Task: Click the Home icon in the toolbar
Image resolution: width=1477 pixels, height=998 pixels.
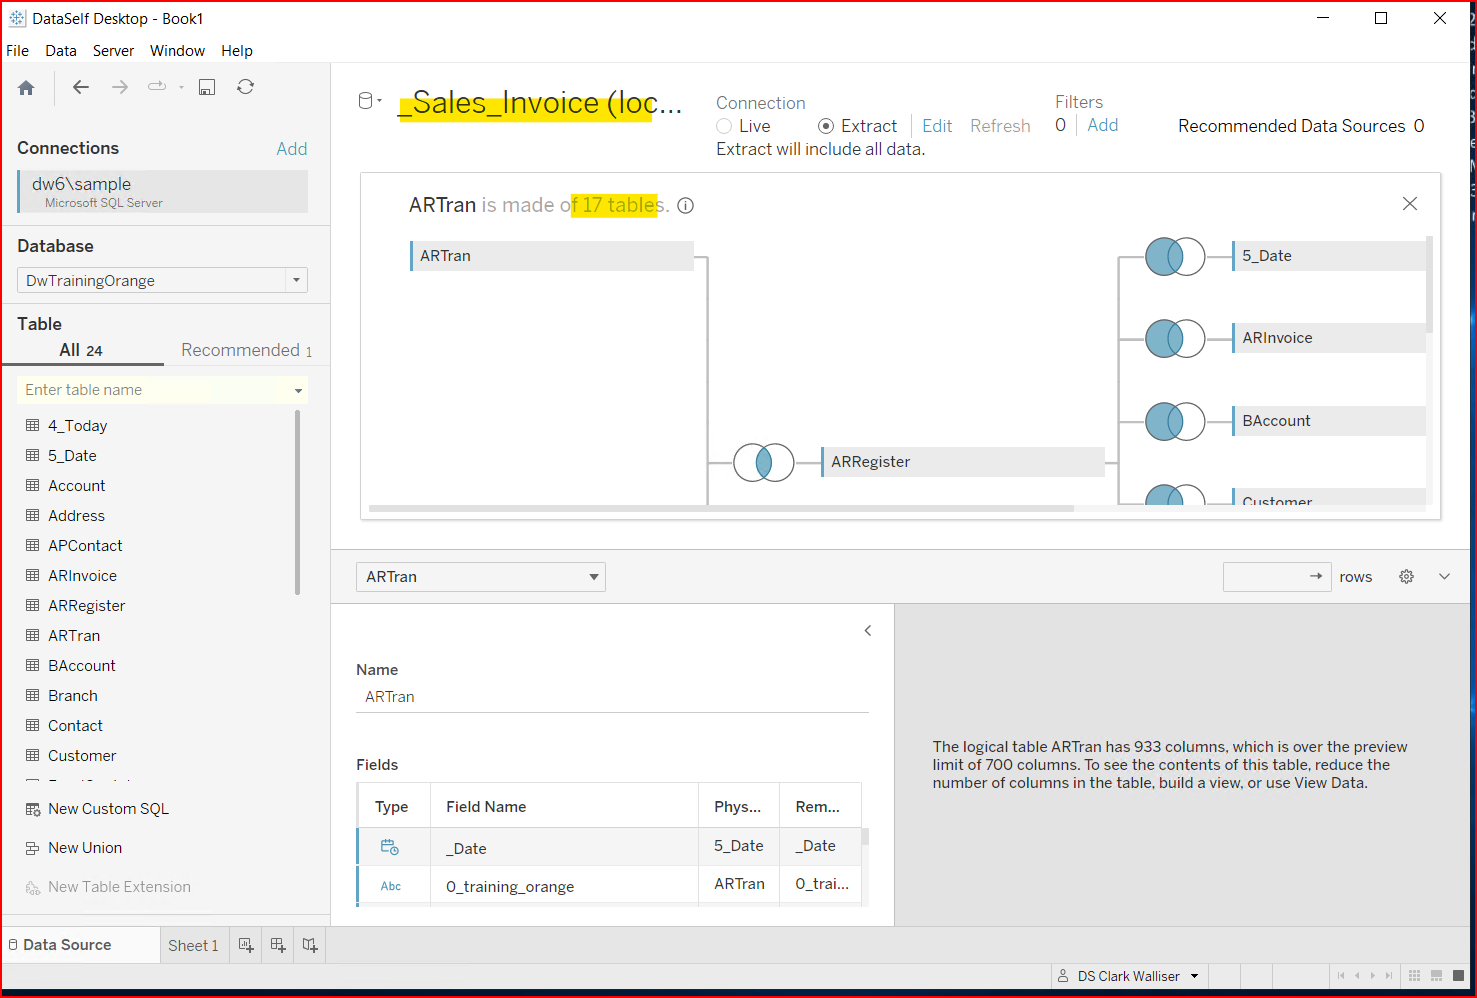Action: click(x=26, y=87)
